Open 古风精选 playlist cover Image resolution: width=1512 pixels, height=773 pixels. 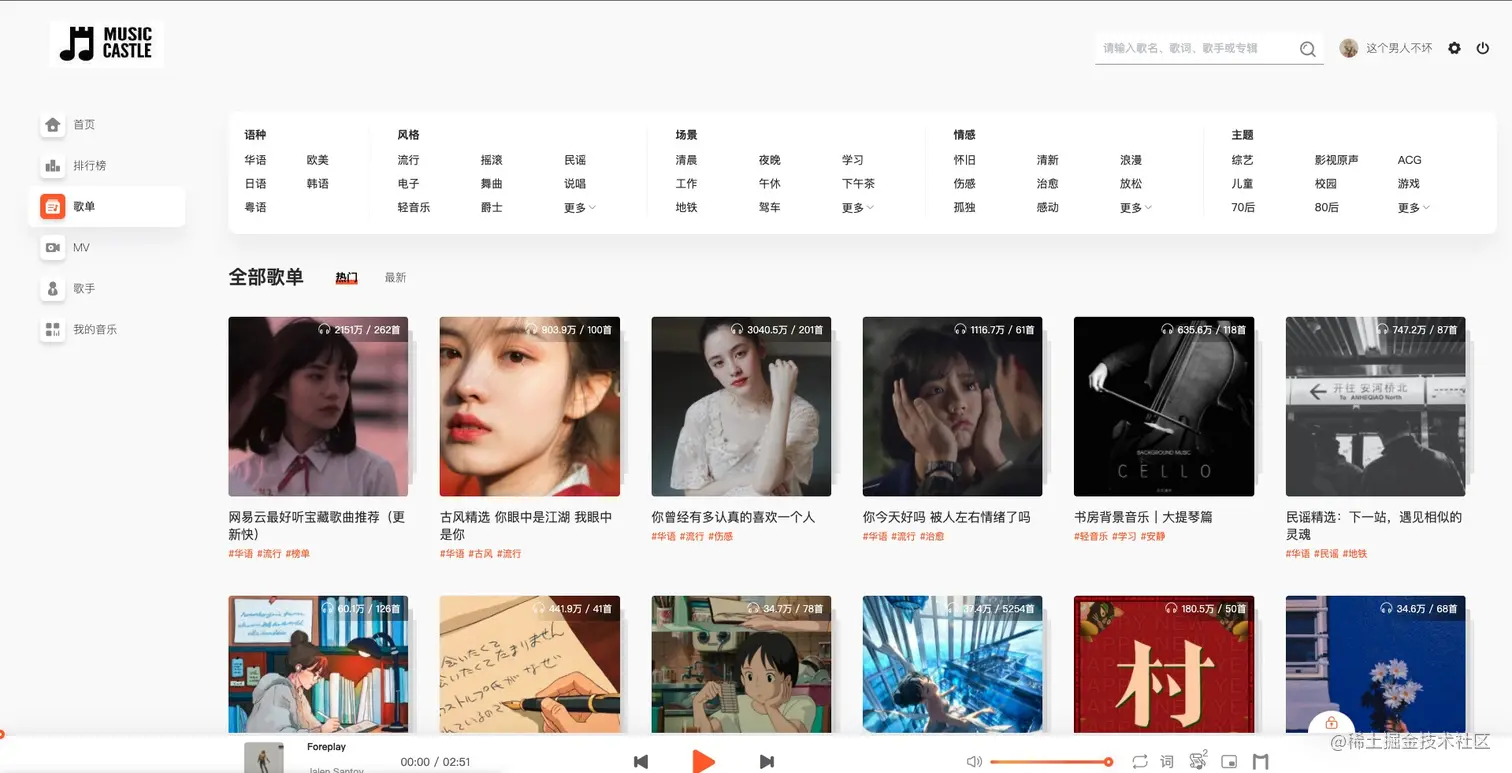530,406
